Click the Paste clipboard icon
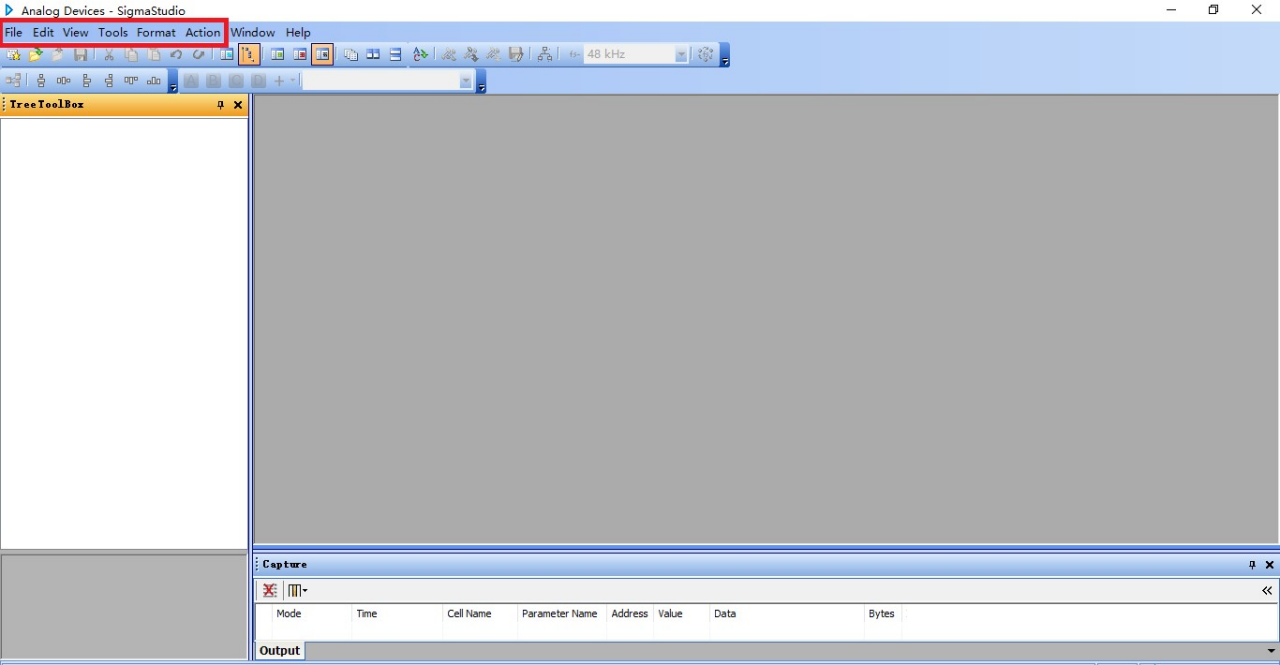Viewport: 1280px width, 665px height. [154, 55]
